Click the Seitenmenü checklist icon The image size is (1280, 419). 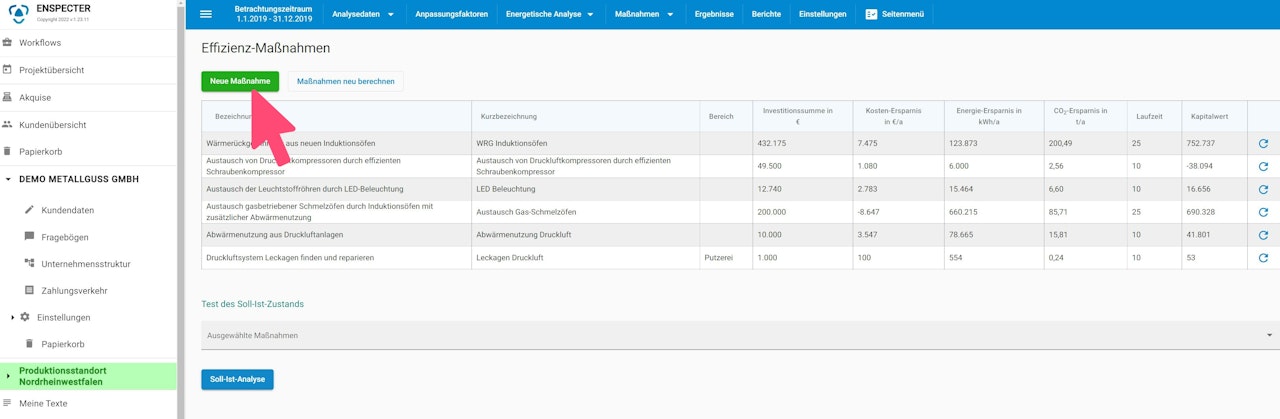click(x=872, y=14)
